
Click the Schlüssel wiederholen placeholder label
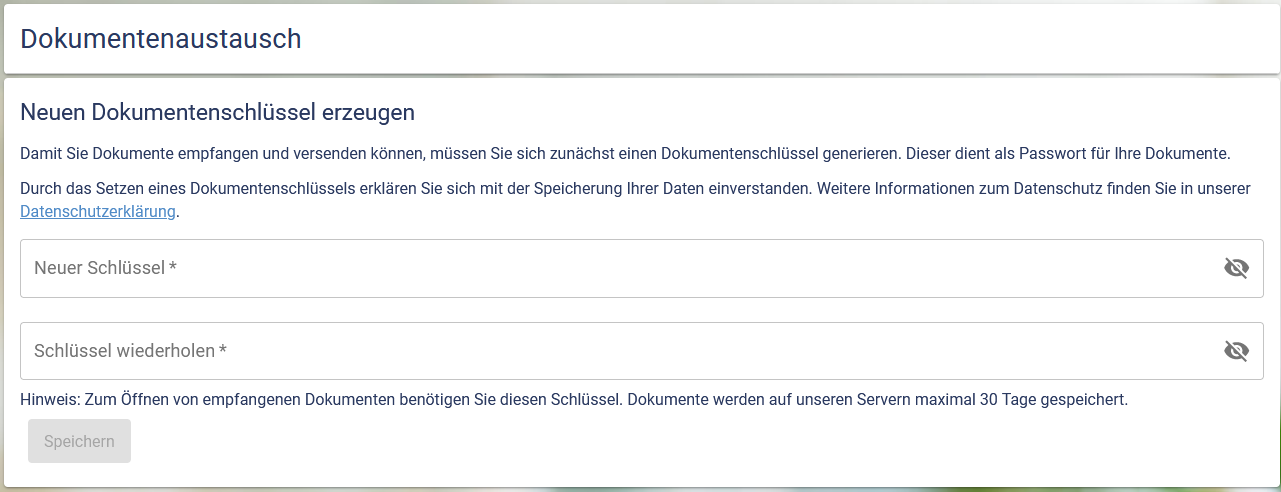pos(124,351)
